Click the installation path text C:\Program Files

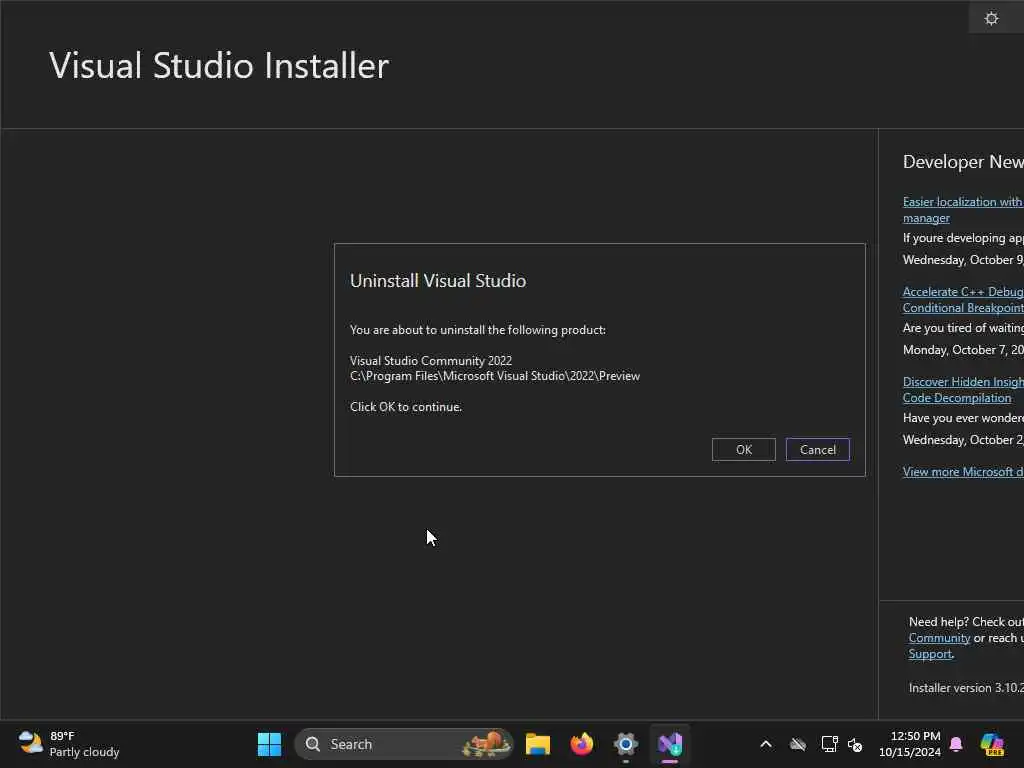coord(494,376)
